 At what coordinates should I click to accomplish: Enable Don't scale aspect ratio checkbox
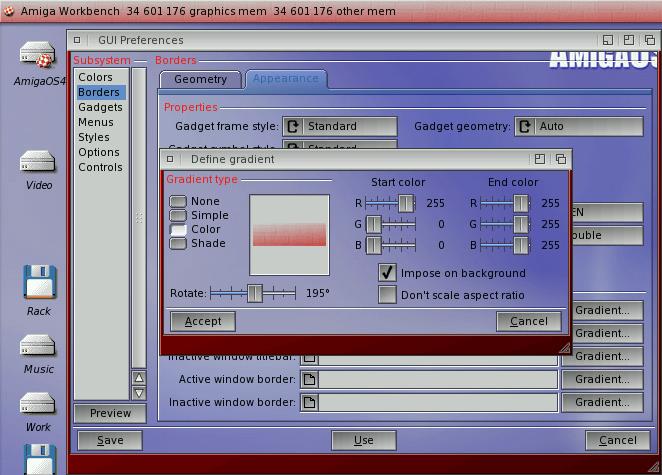pos(387,295)
